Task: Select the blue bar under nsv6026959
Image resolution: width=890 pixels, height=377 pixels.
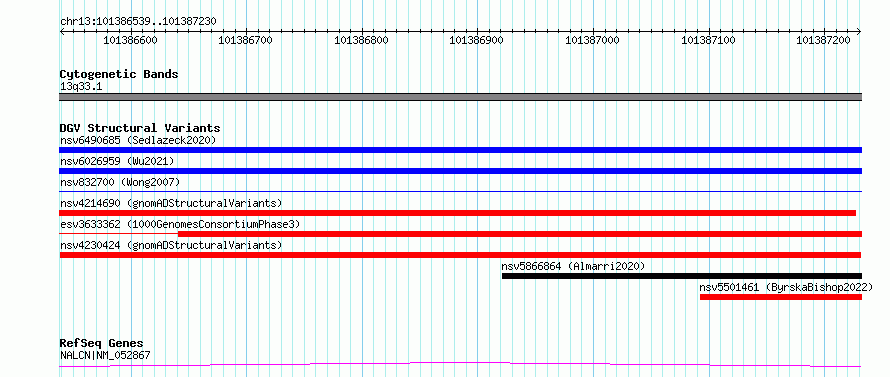Action: (x=460, y=171)
